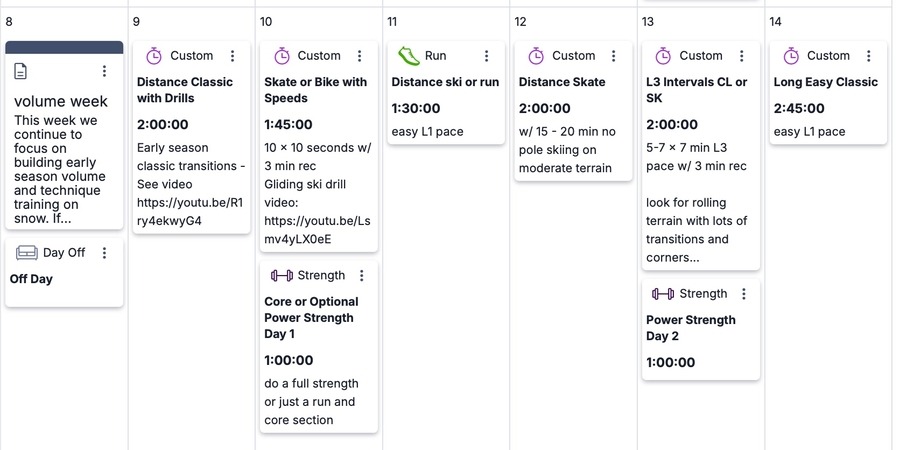Open options menu for Skate or Bike workout
900x450 pixels.
tap(360, 56)
